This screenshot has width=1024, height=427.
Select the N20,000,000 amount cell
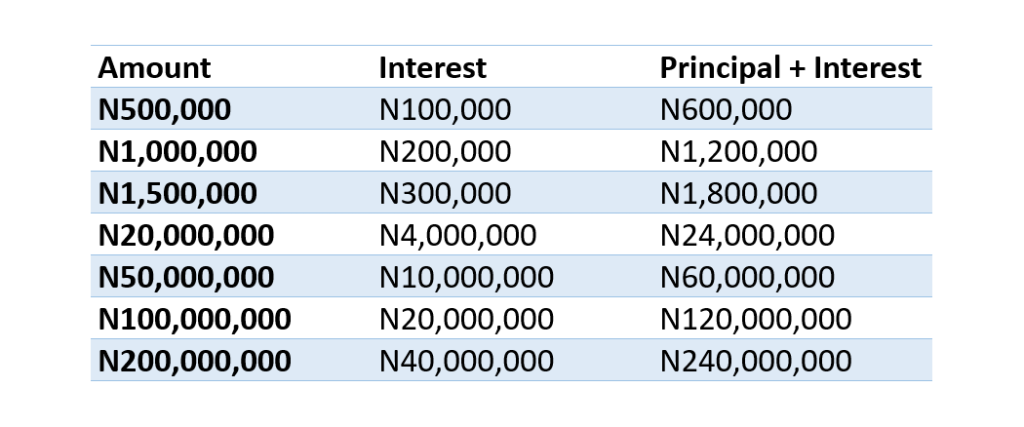pyautogui.click(x=186, y=236)
